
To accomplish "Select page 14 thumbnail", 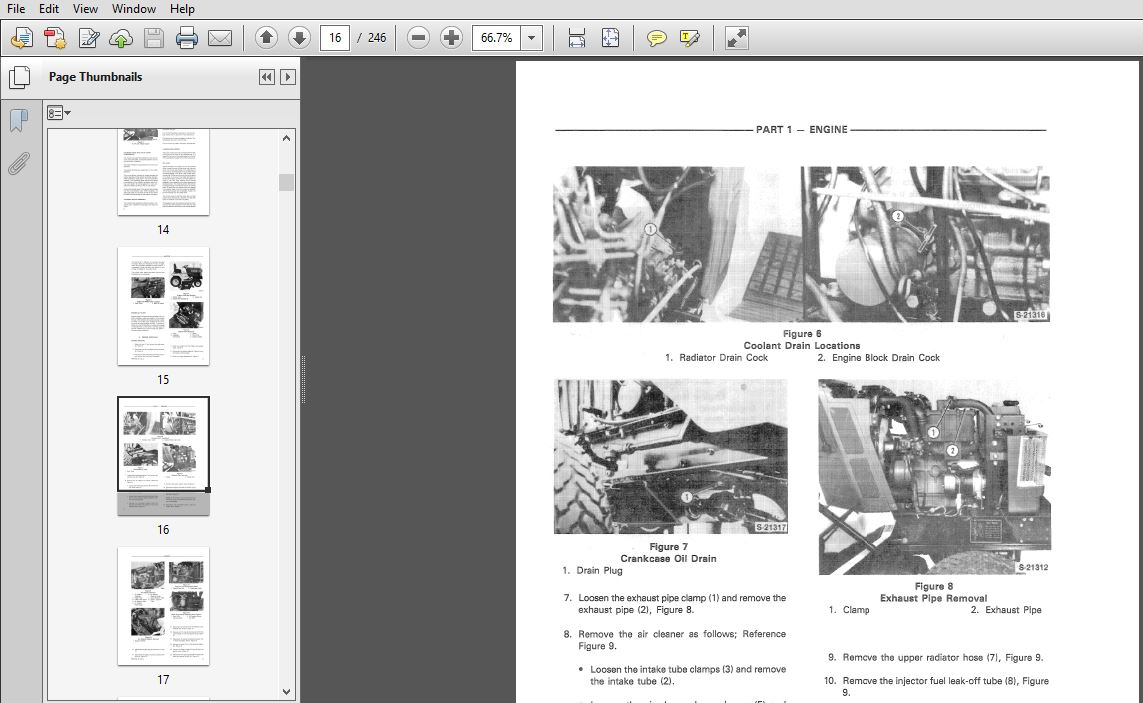I will (163, 172).
